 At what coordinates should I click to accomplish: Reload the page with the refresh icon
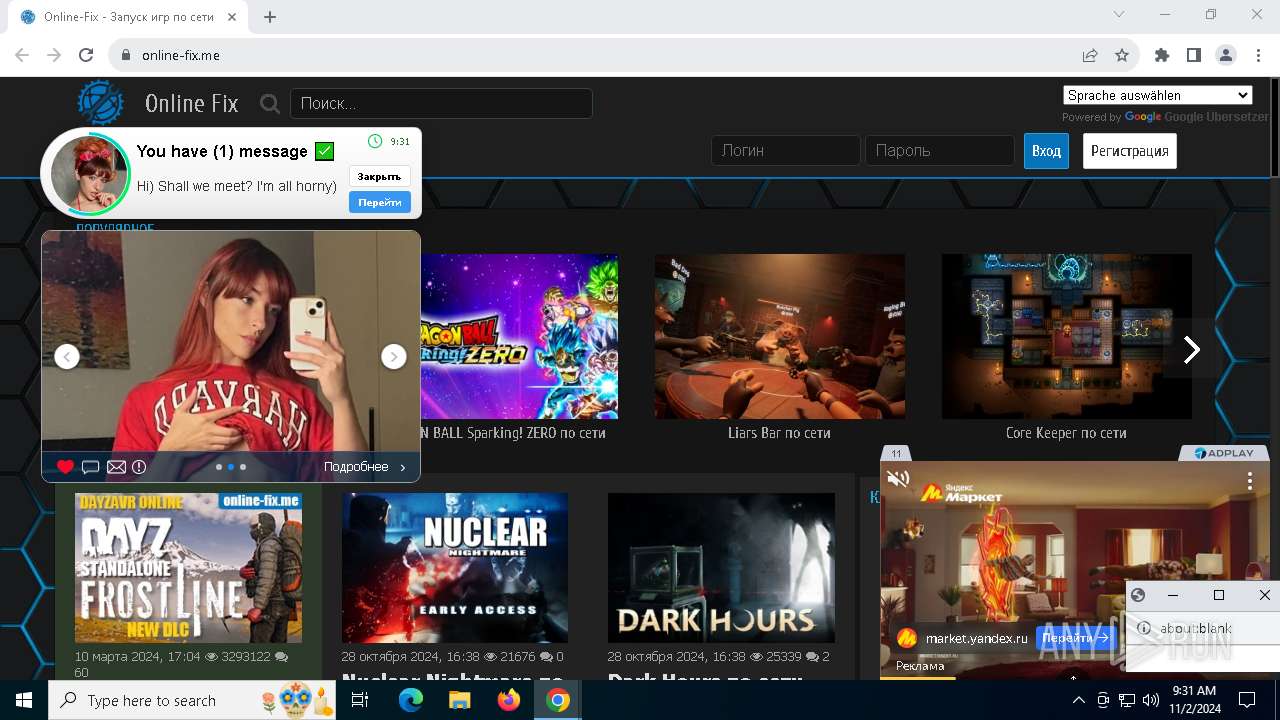(86, 55)
